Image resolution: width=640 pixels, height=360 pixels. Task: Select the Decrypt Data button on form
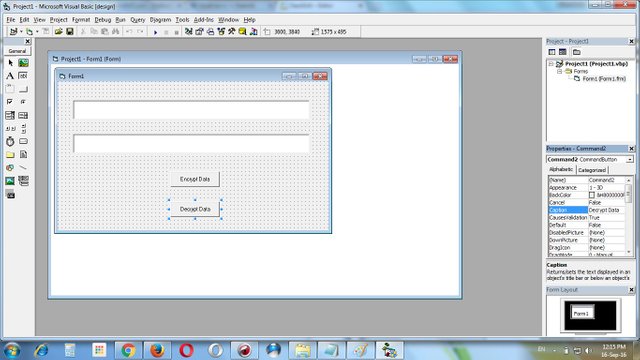click(x=195, y=209)
